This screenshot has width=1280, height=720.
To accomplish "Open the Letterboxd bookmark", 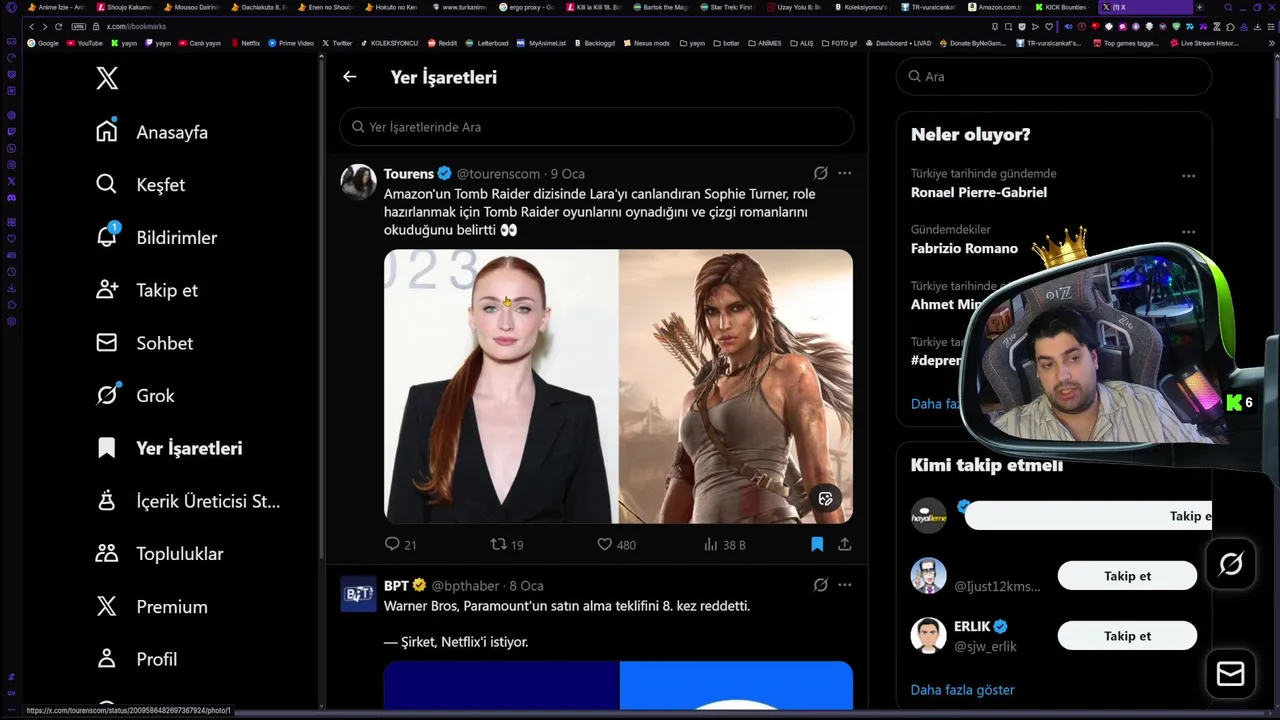I will point(487,43).
